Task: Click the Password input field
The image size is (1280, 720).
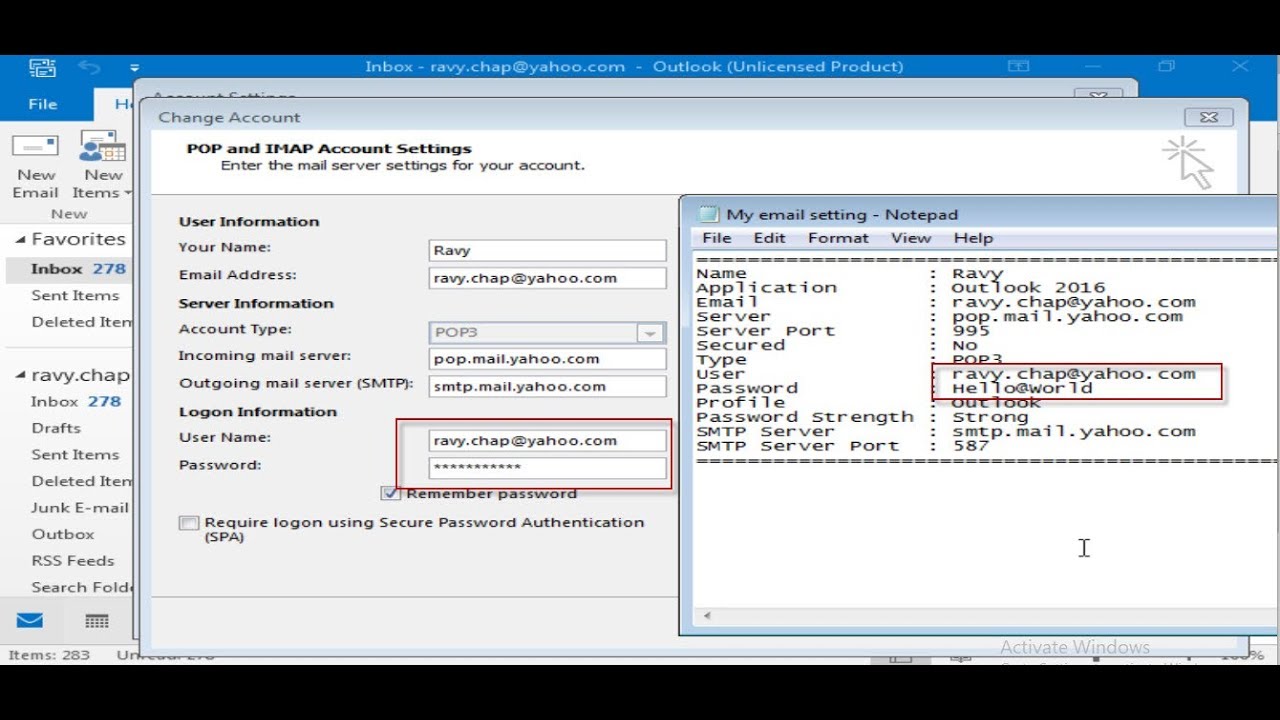Action: [547, 467]
